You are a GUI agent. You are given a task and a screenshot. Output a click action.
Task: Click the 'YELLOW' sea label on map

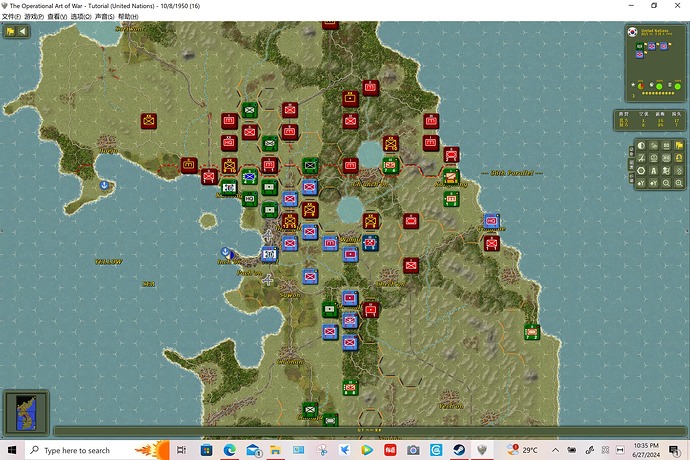[x=109, y=262]
